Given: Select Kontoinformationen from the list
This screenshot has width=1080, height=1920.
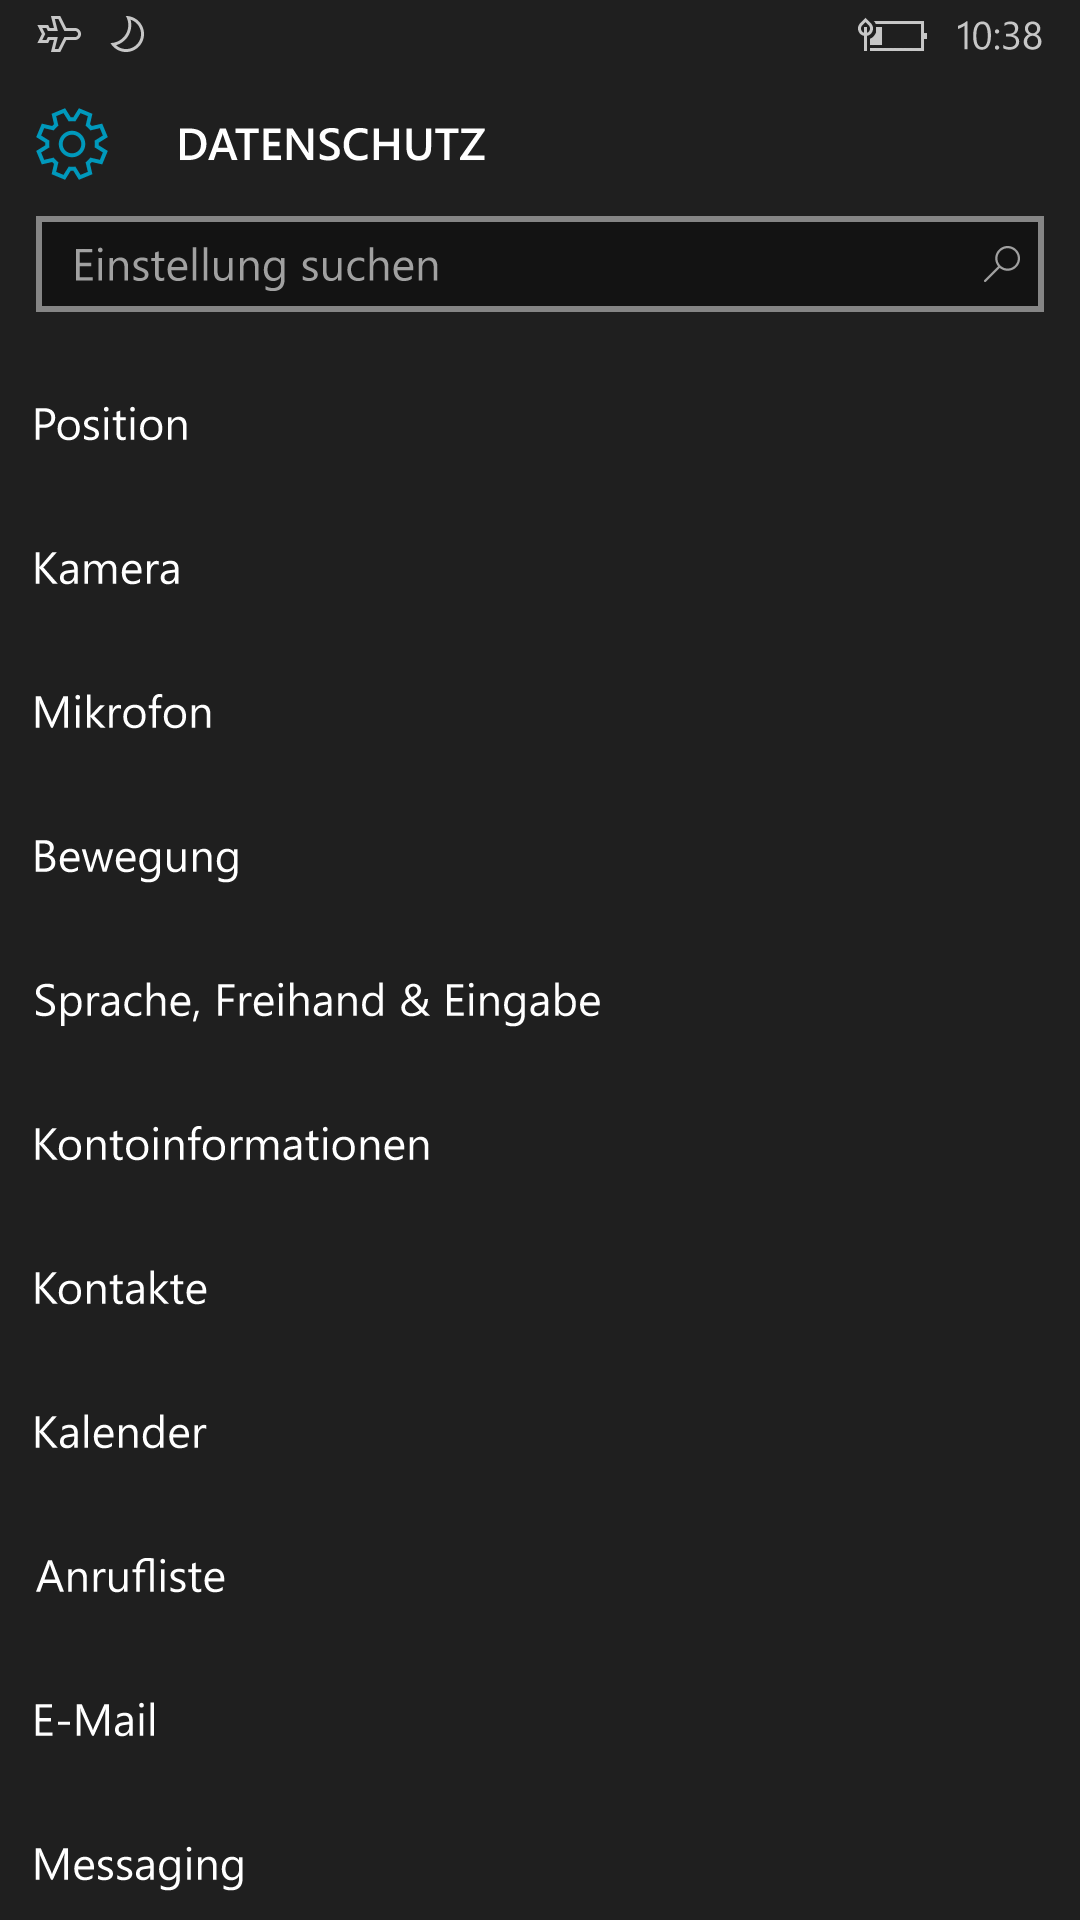Looking at the screenshot, I should [x=540, y=1145].
